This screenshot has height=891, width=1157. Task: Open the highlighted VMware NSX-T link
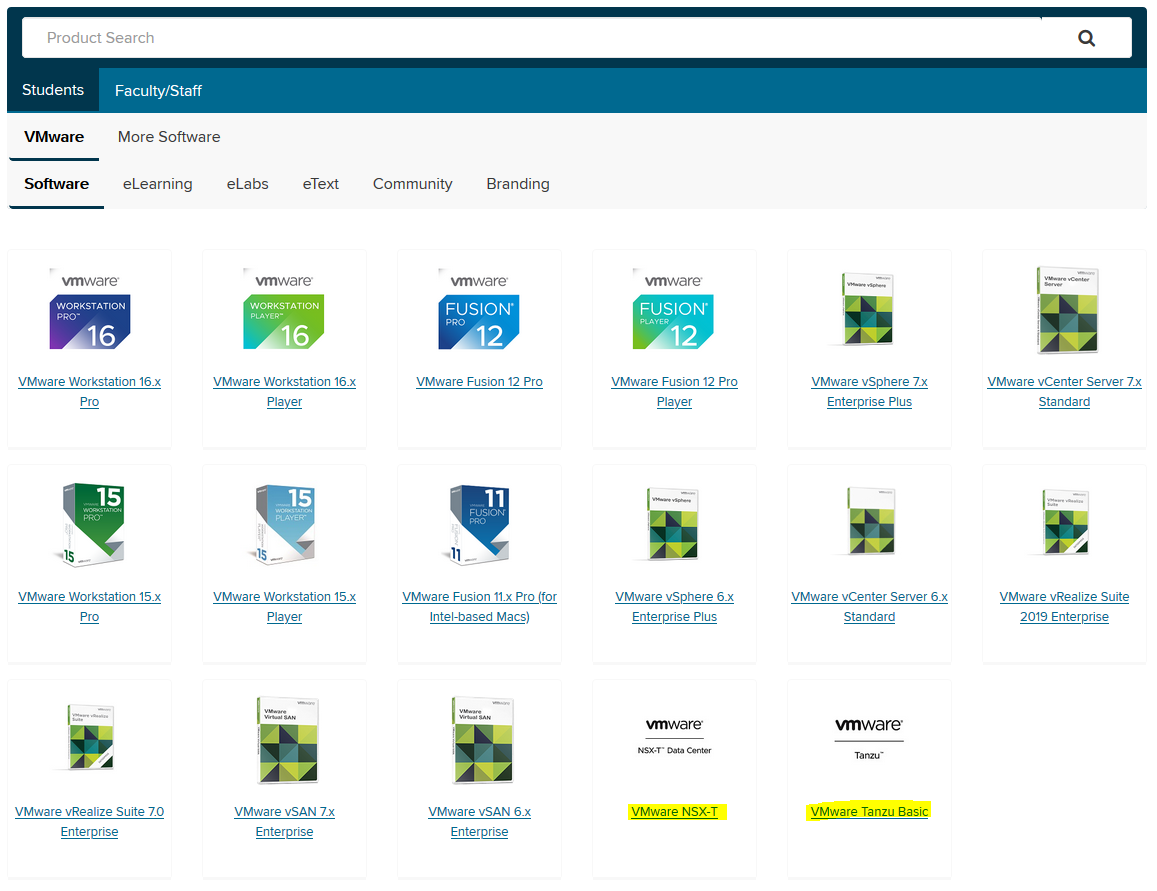coord(674,811)
